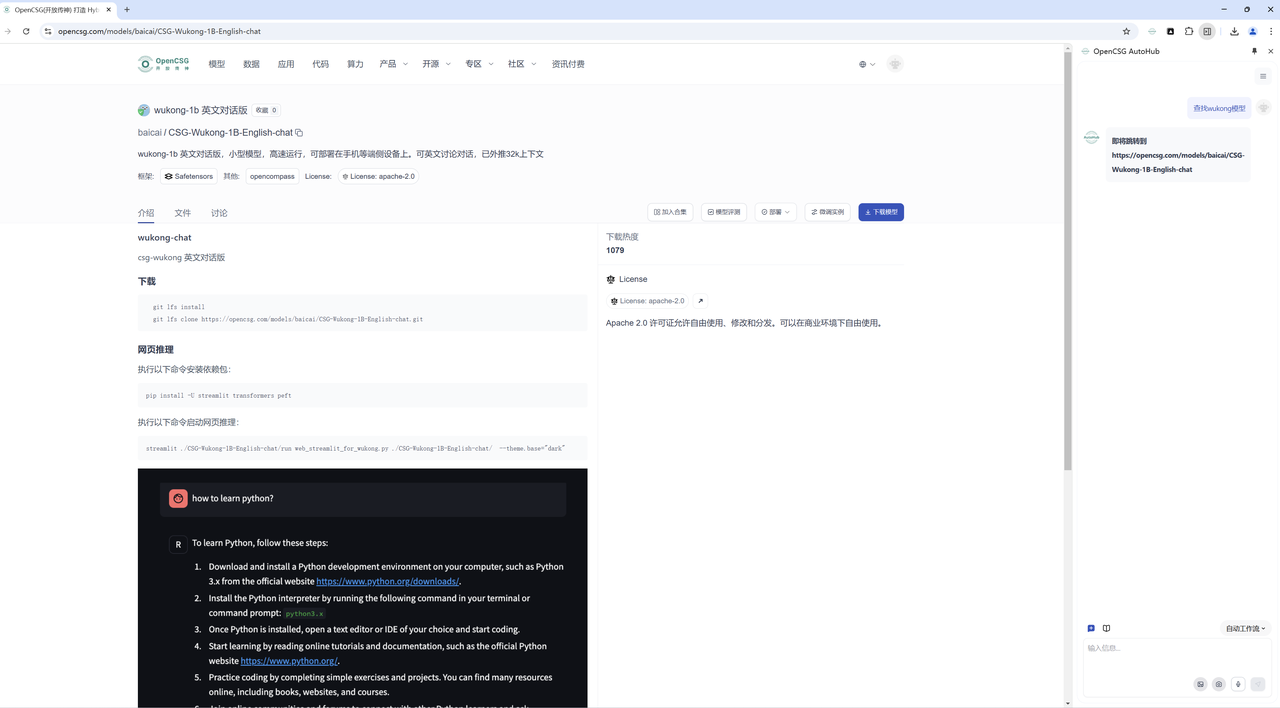Open the python.org downloads link

(x=387, y=581)
